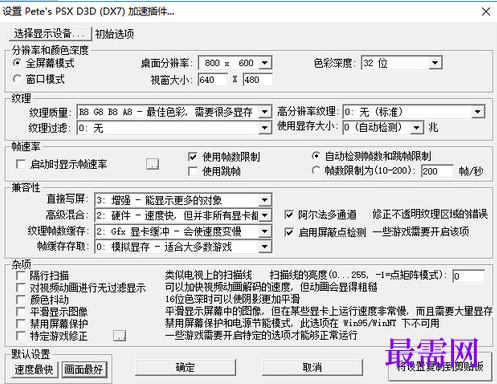497x384 pixels.
Task: Click the 速度最快 preset button
Action: tap(34, 369)
